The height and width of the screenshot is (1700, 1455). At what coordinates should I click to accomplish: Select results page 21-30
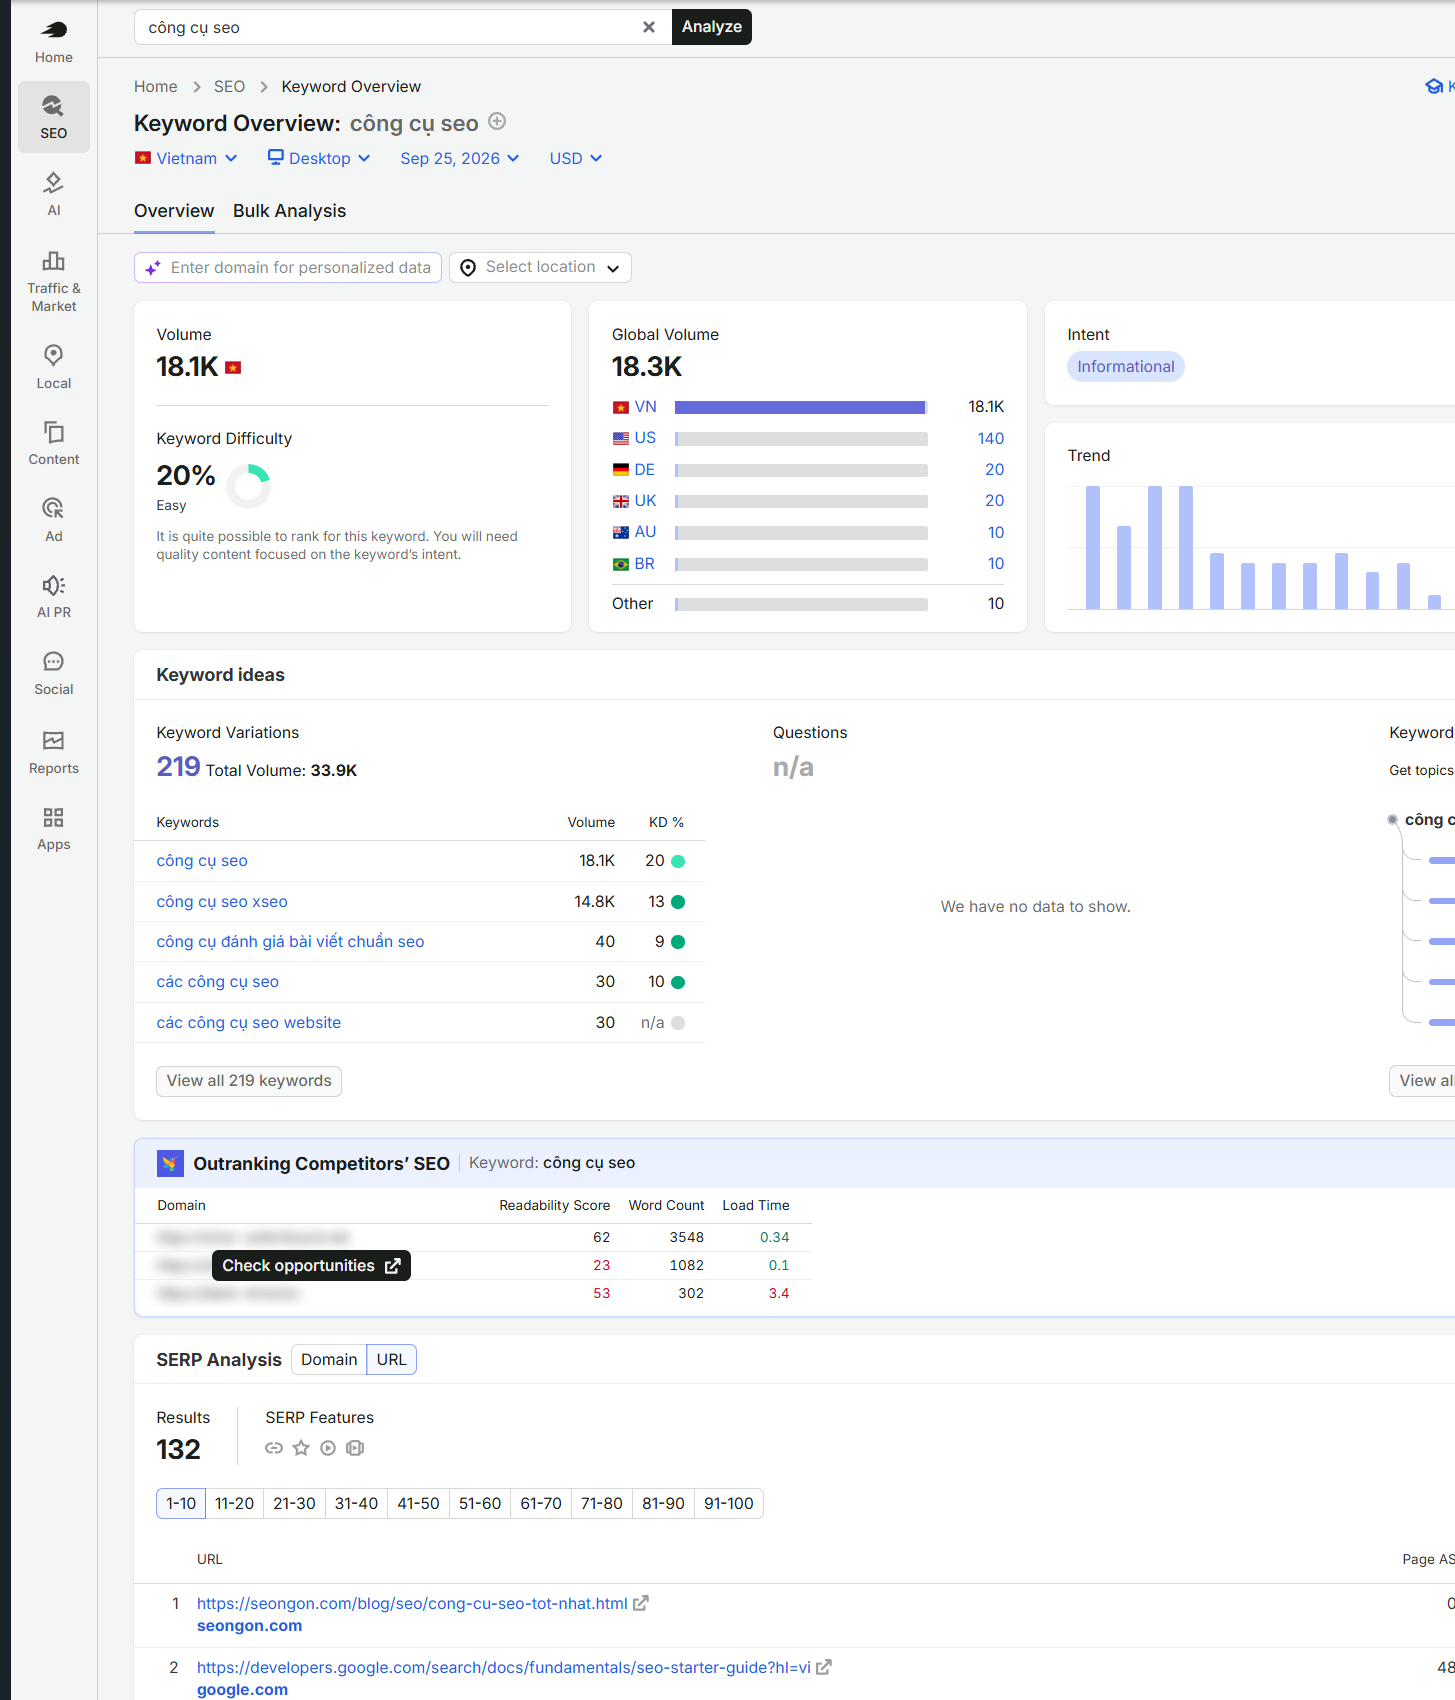tap(294, 1504)
